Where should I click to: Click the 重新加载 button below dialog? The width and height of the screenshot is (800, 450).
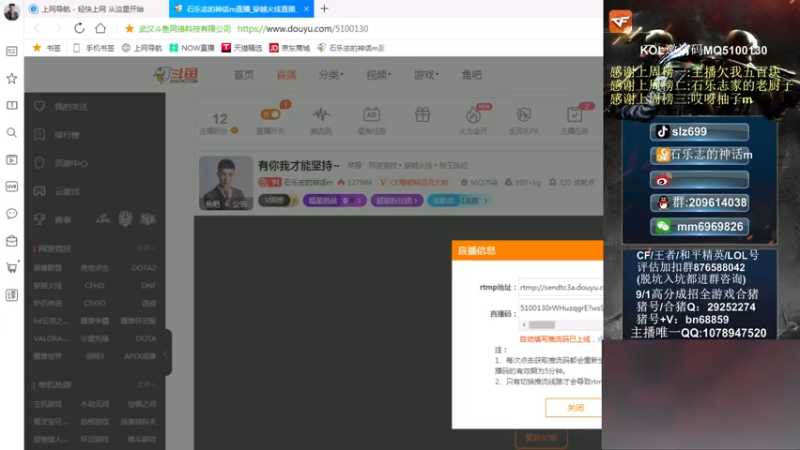(x=541, y=438)
